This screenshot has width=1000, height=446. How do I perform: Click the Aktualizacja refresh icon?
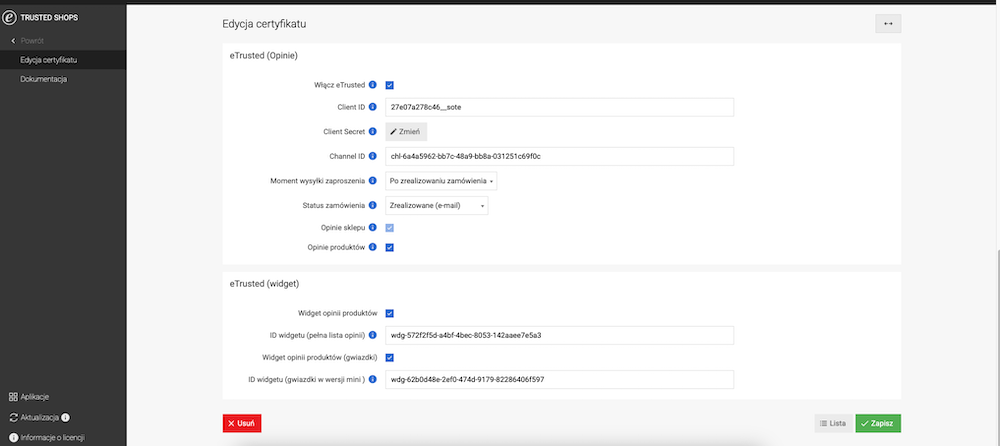coord(13,417)
